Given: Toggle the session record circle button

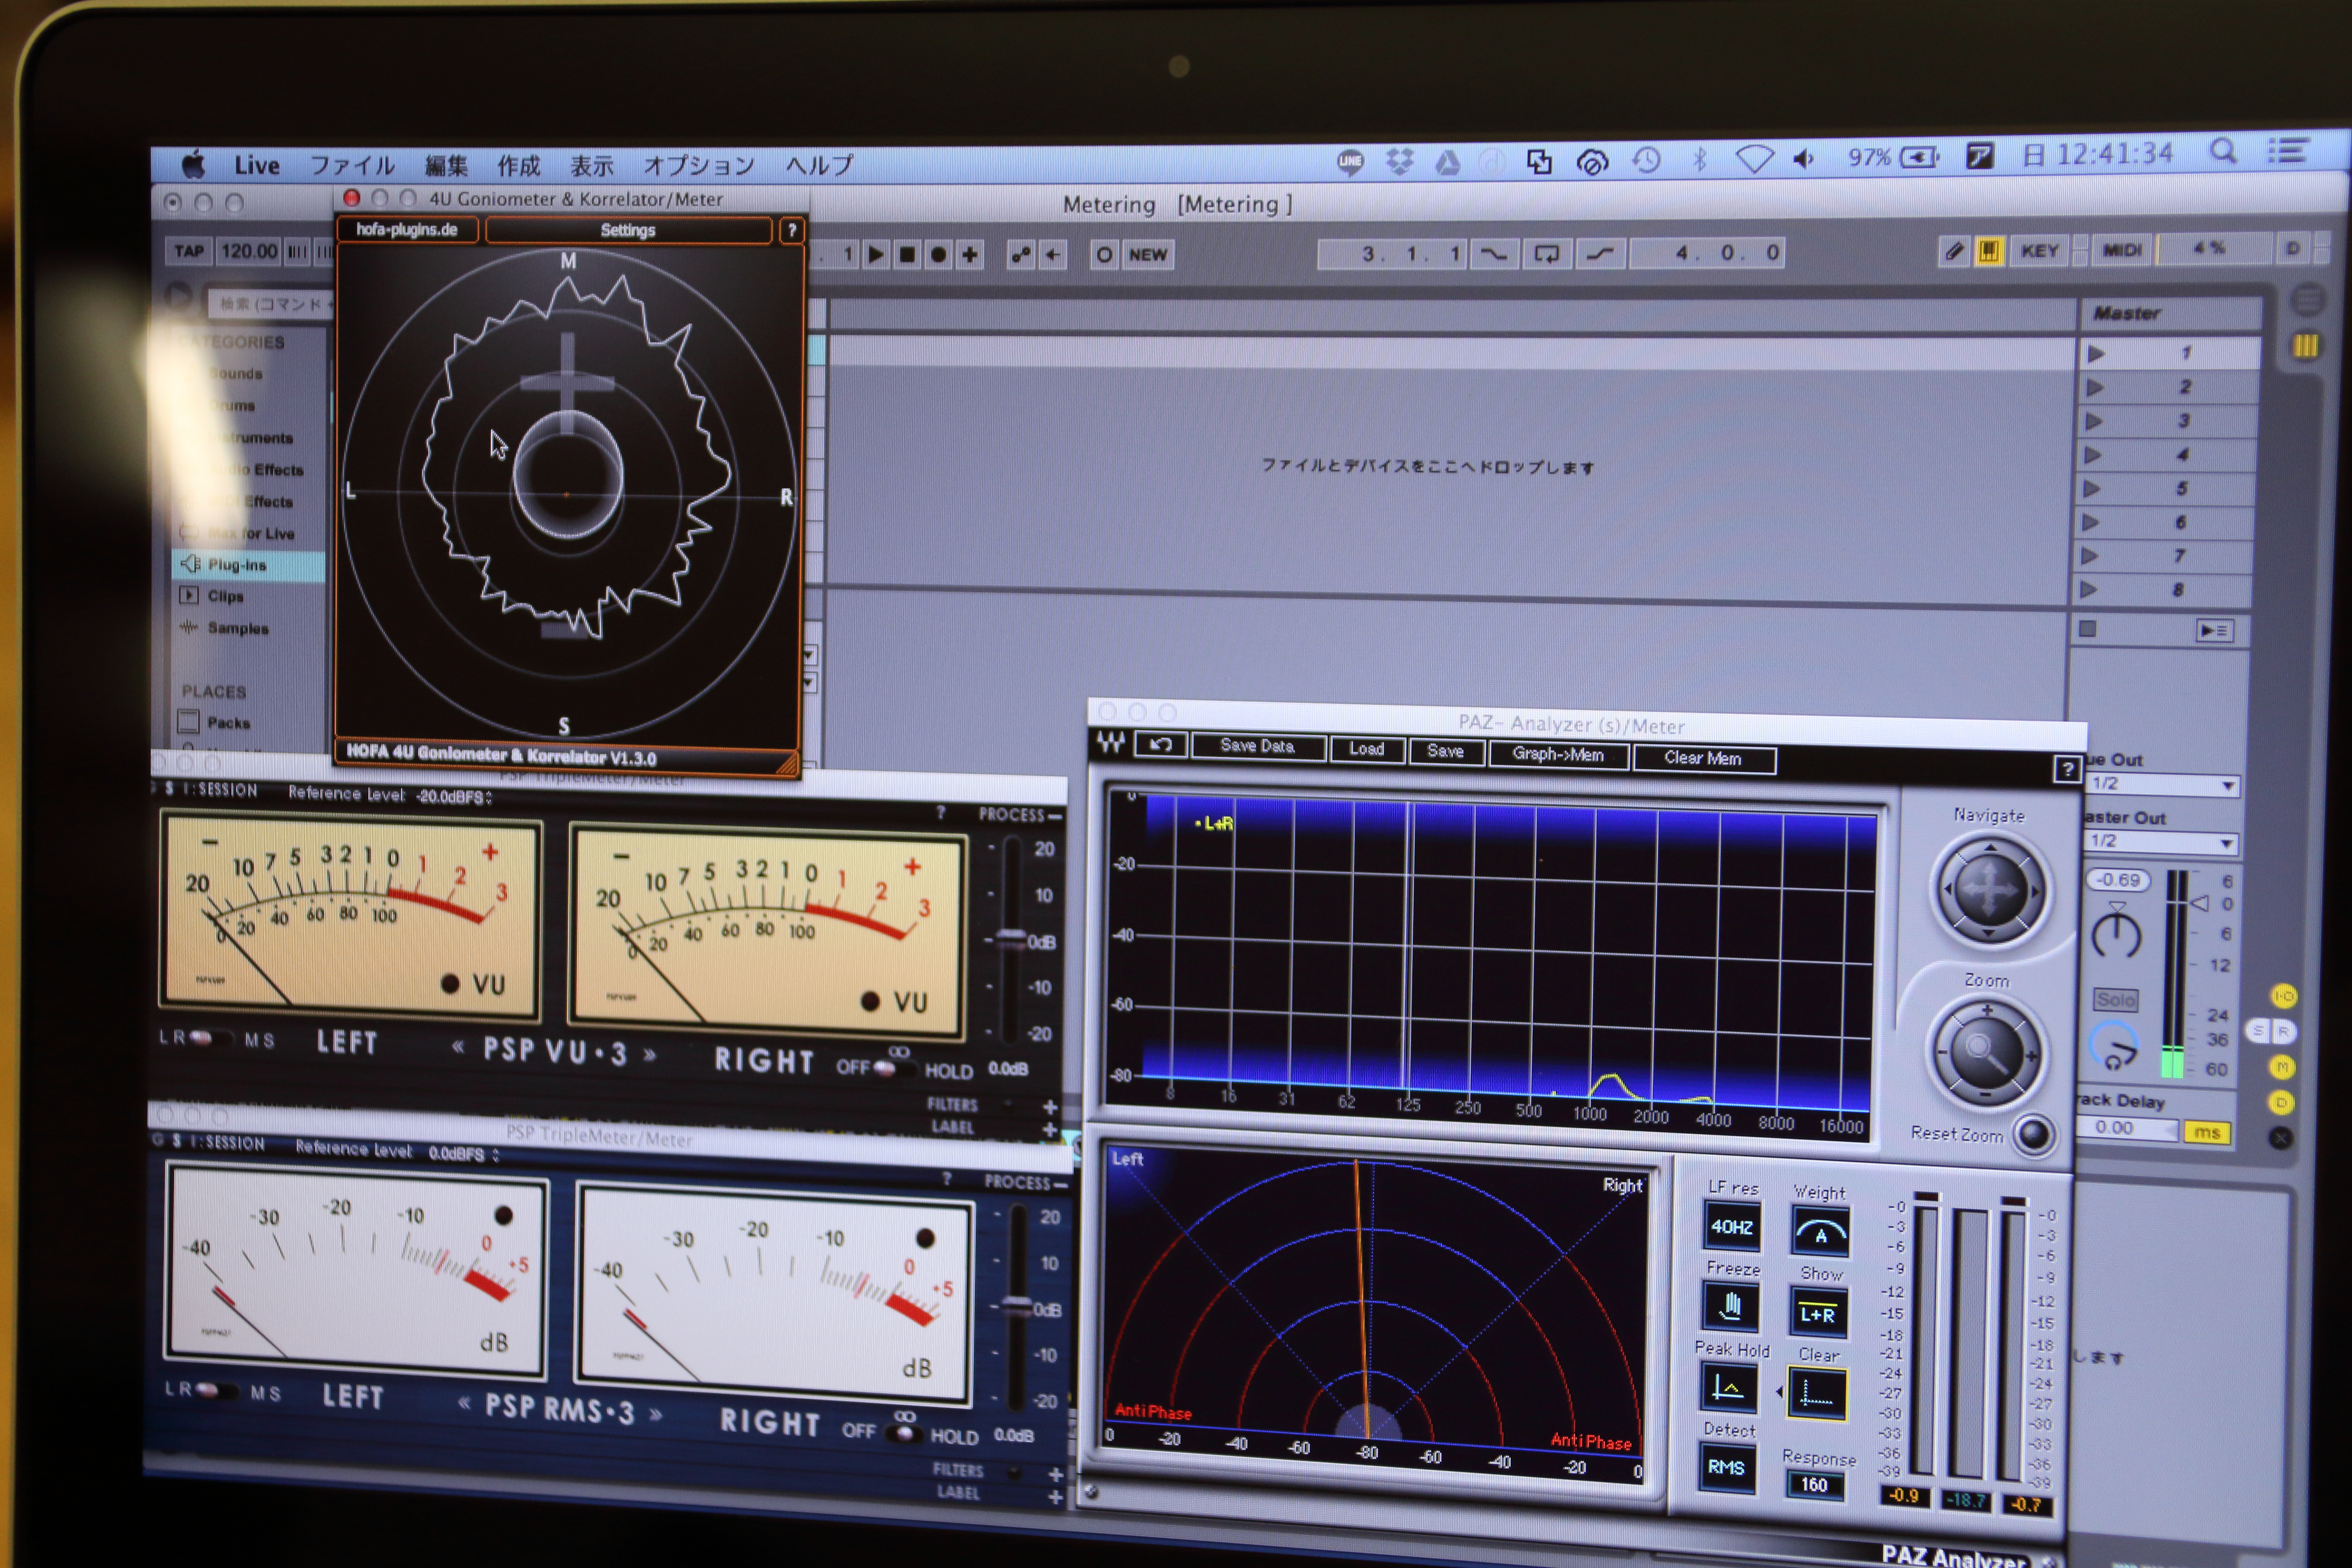Looking at the screenshot, I should pyautogui.click(x=1103, y=254).
